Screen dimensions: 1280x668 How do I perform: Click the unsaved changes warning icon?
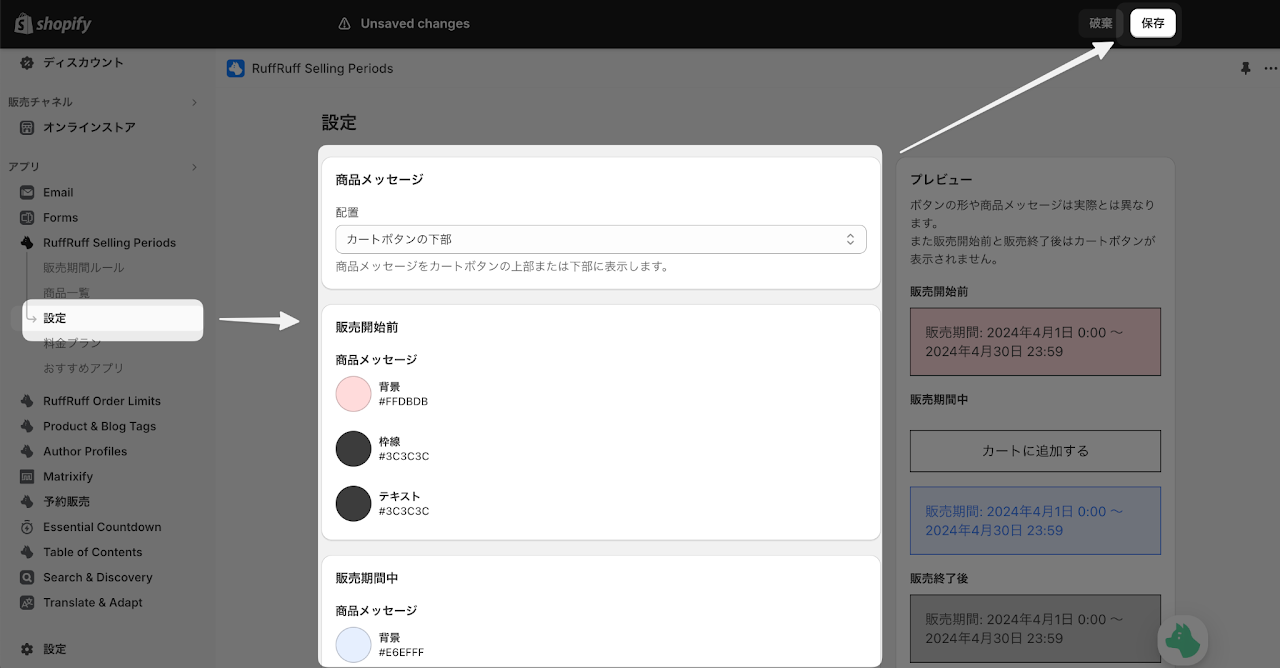point(345,24)
